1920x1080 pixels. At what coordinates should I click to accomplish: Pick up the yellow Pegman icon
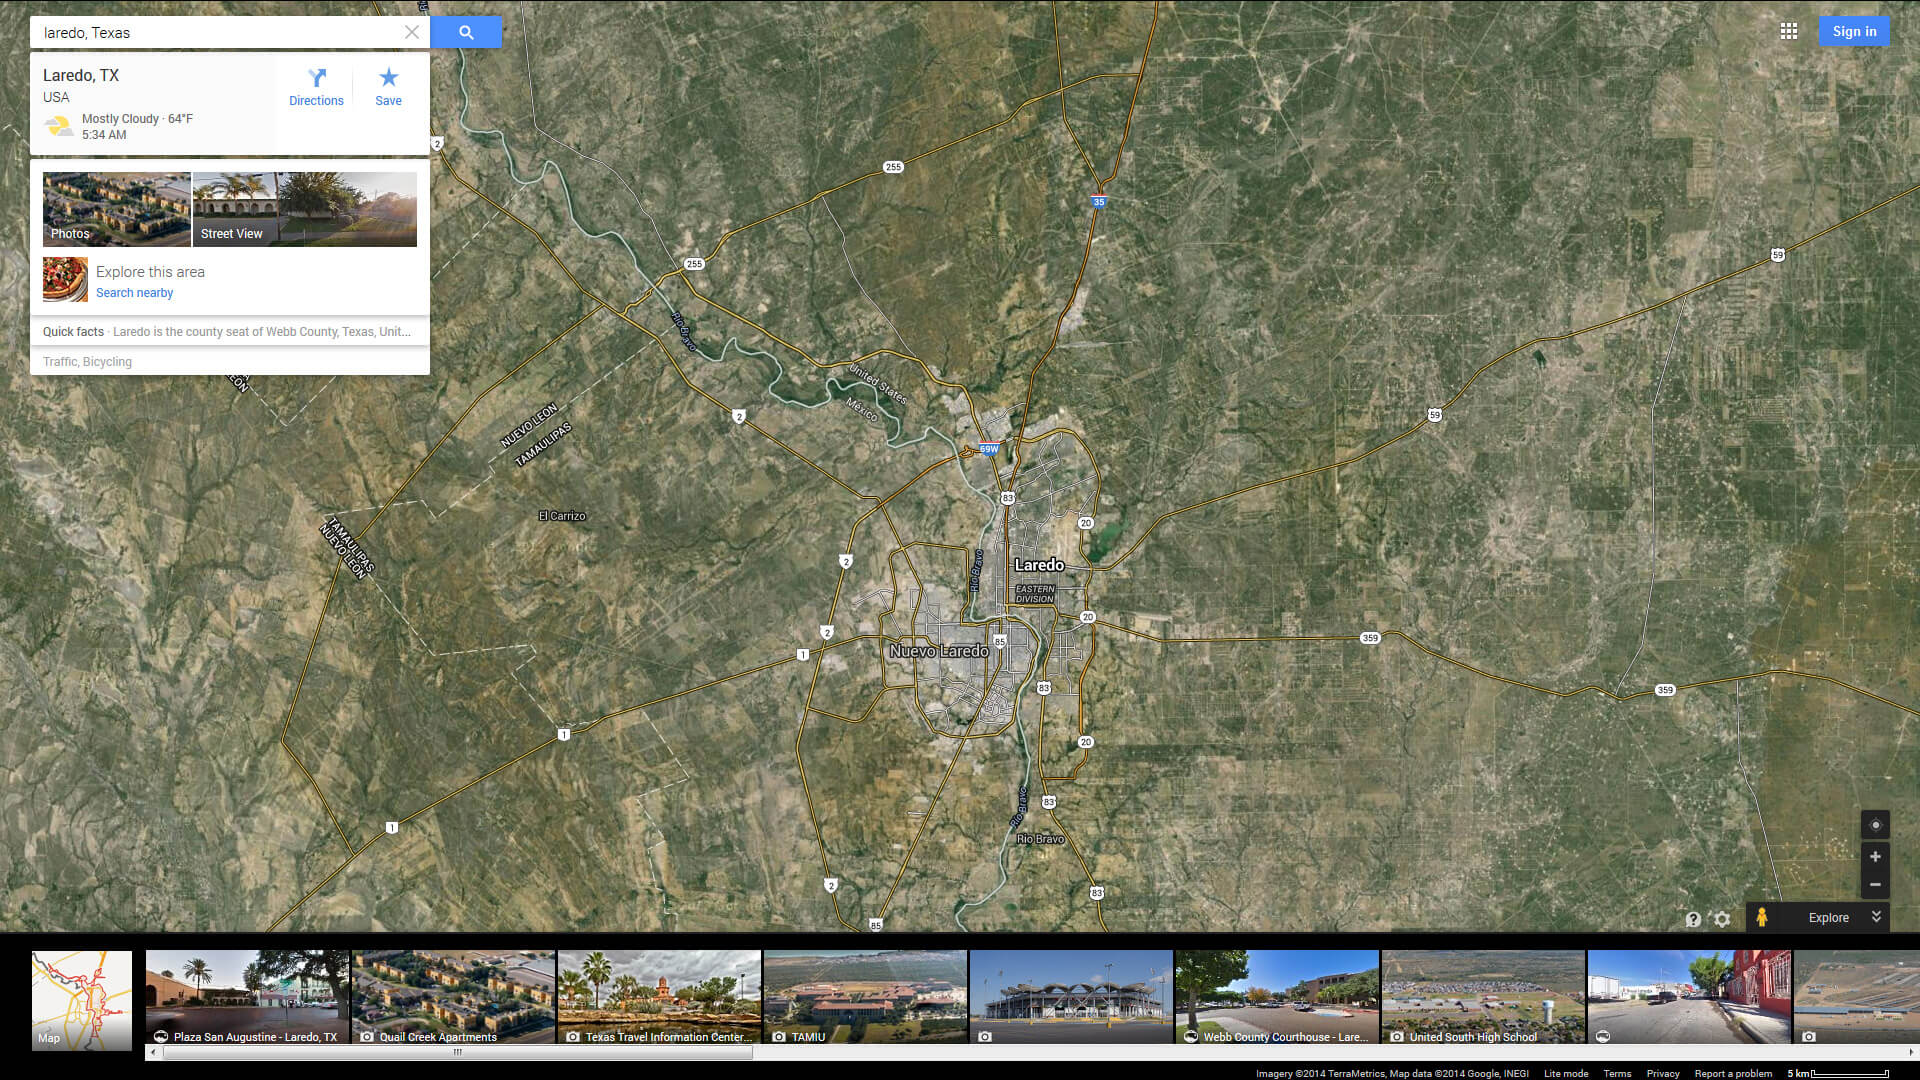pos(1762,917)
